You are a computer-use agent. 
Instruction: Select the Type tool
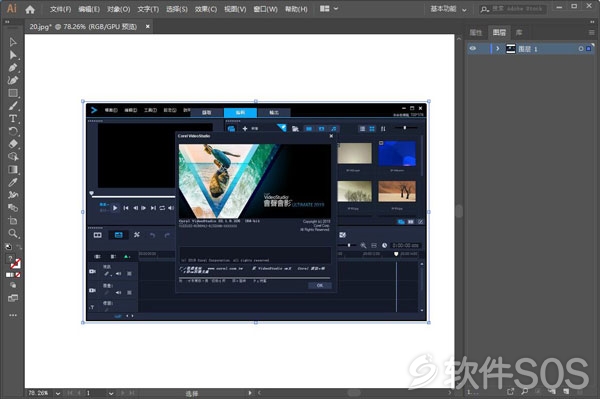click(13, 119)
